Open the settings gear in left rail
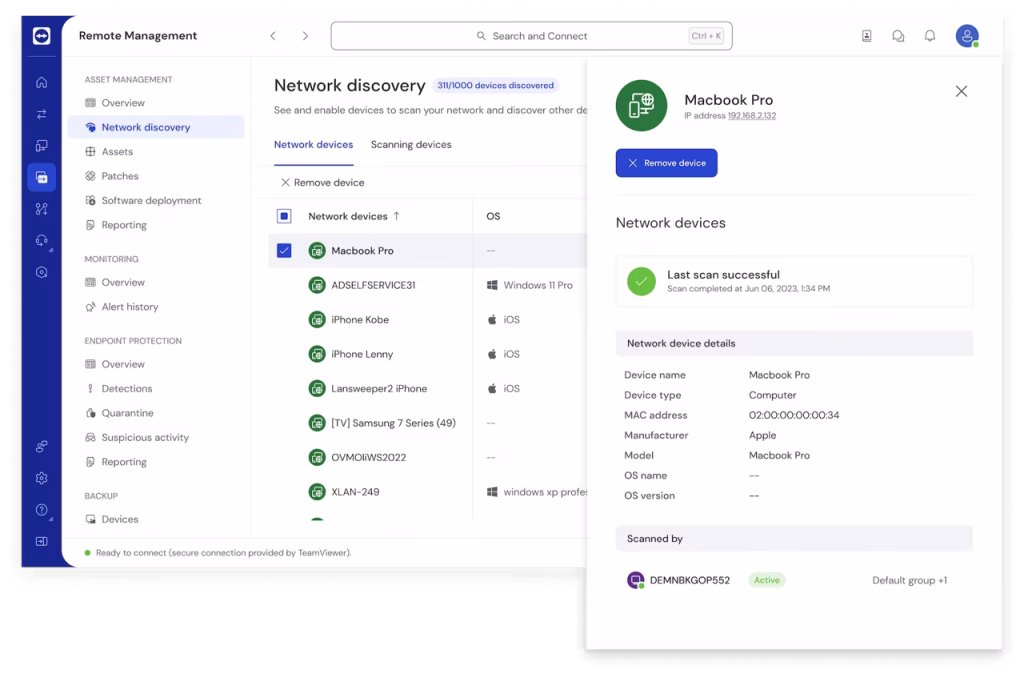This screenshot has width=1024, height=678. click(x=41, y=478)
